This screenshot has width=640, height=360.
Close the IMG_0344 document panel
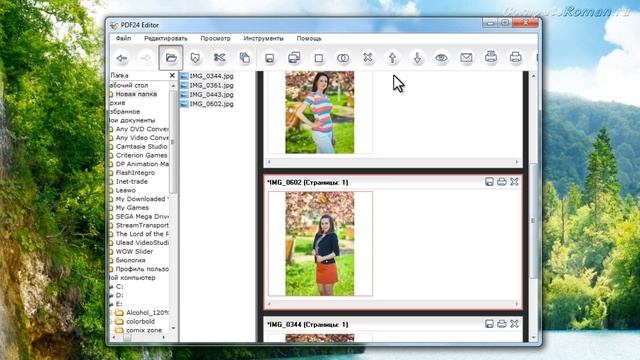[514, 324]
